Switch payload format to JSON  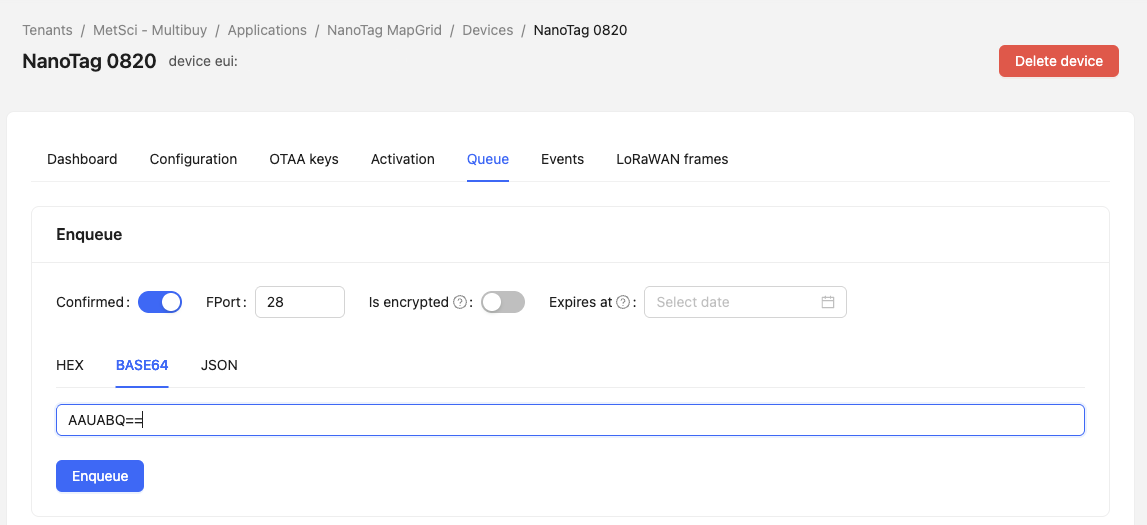coord(219,365)
